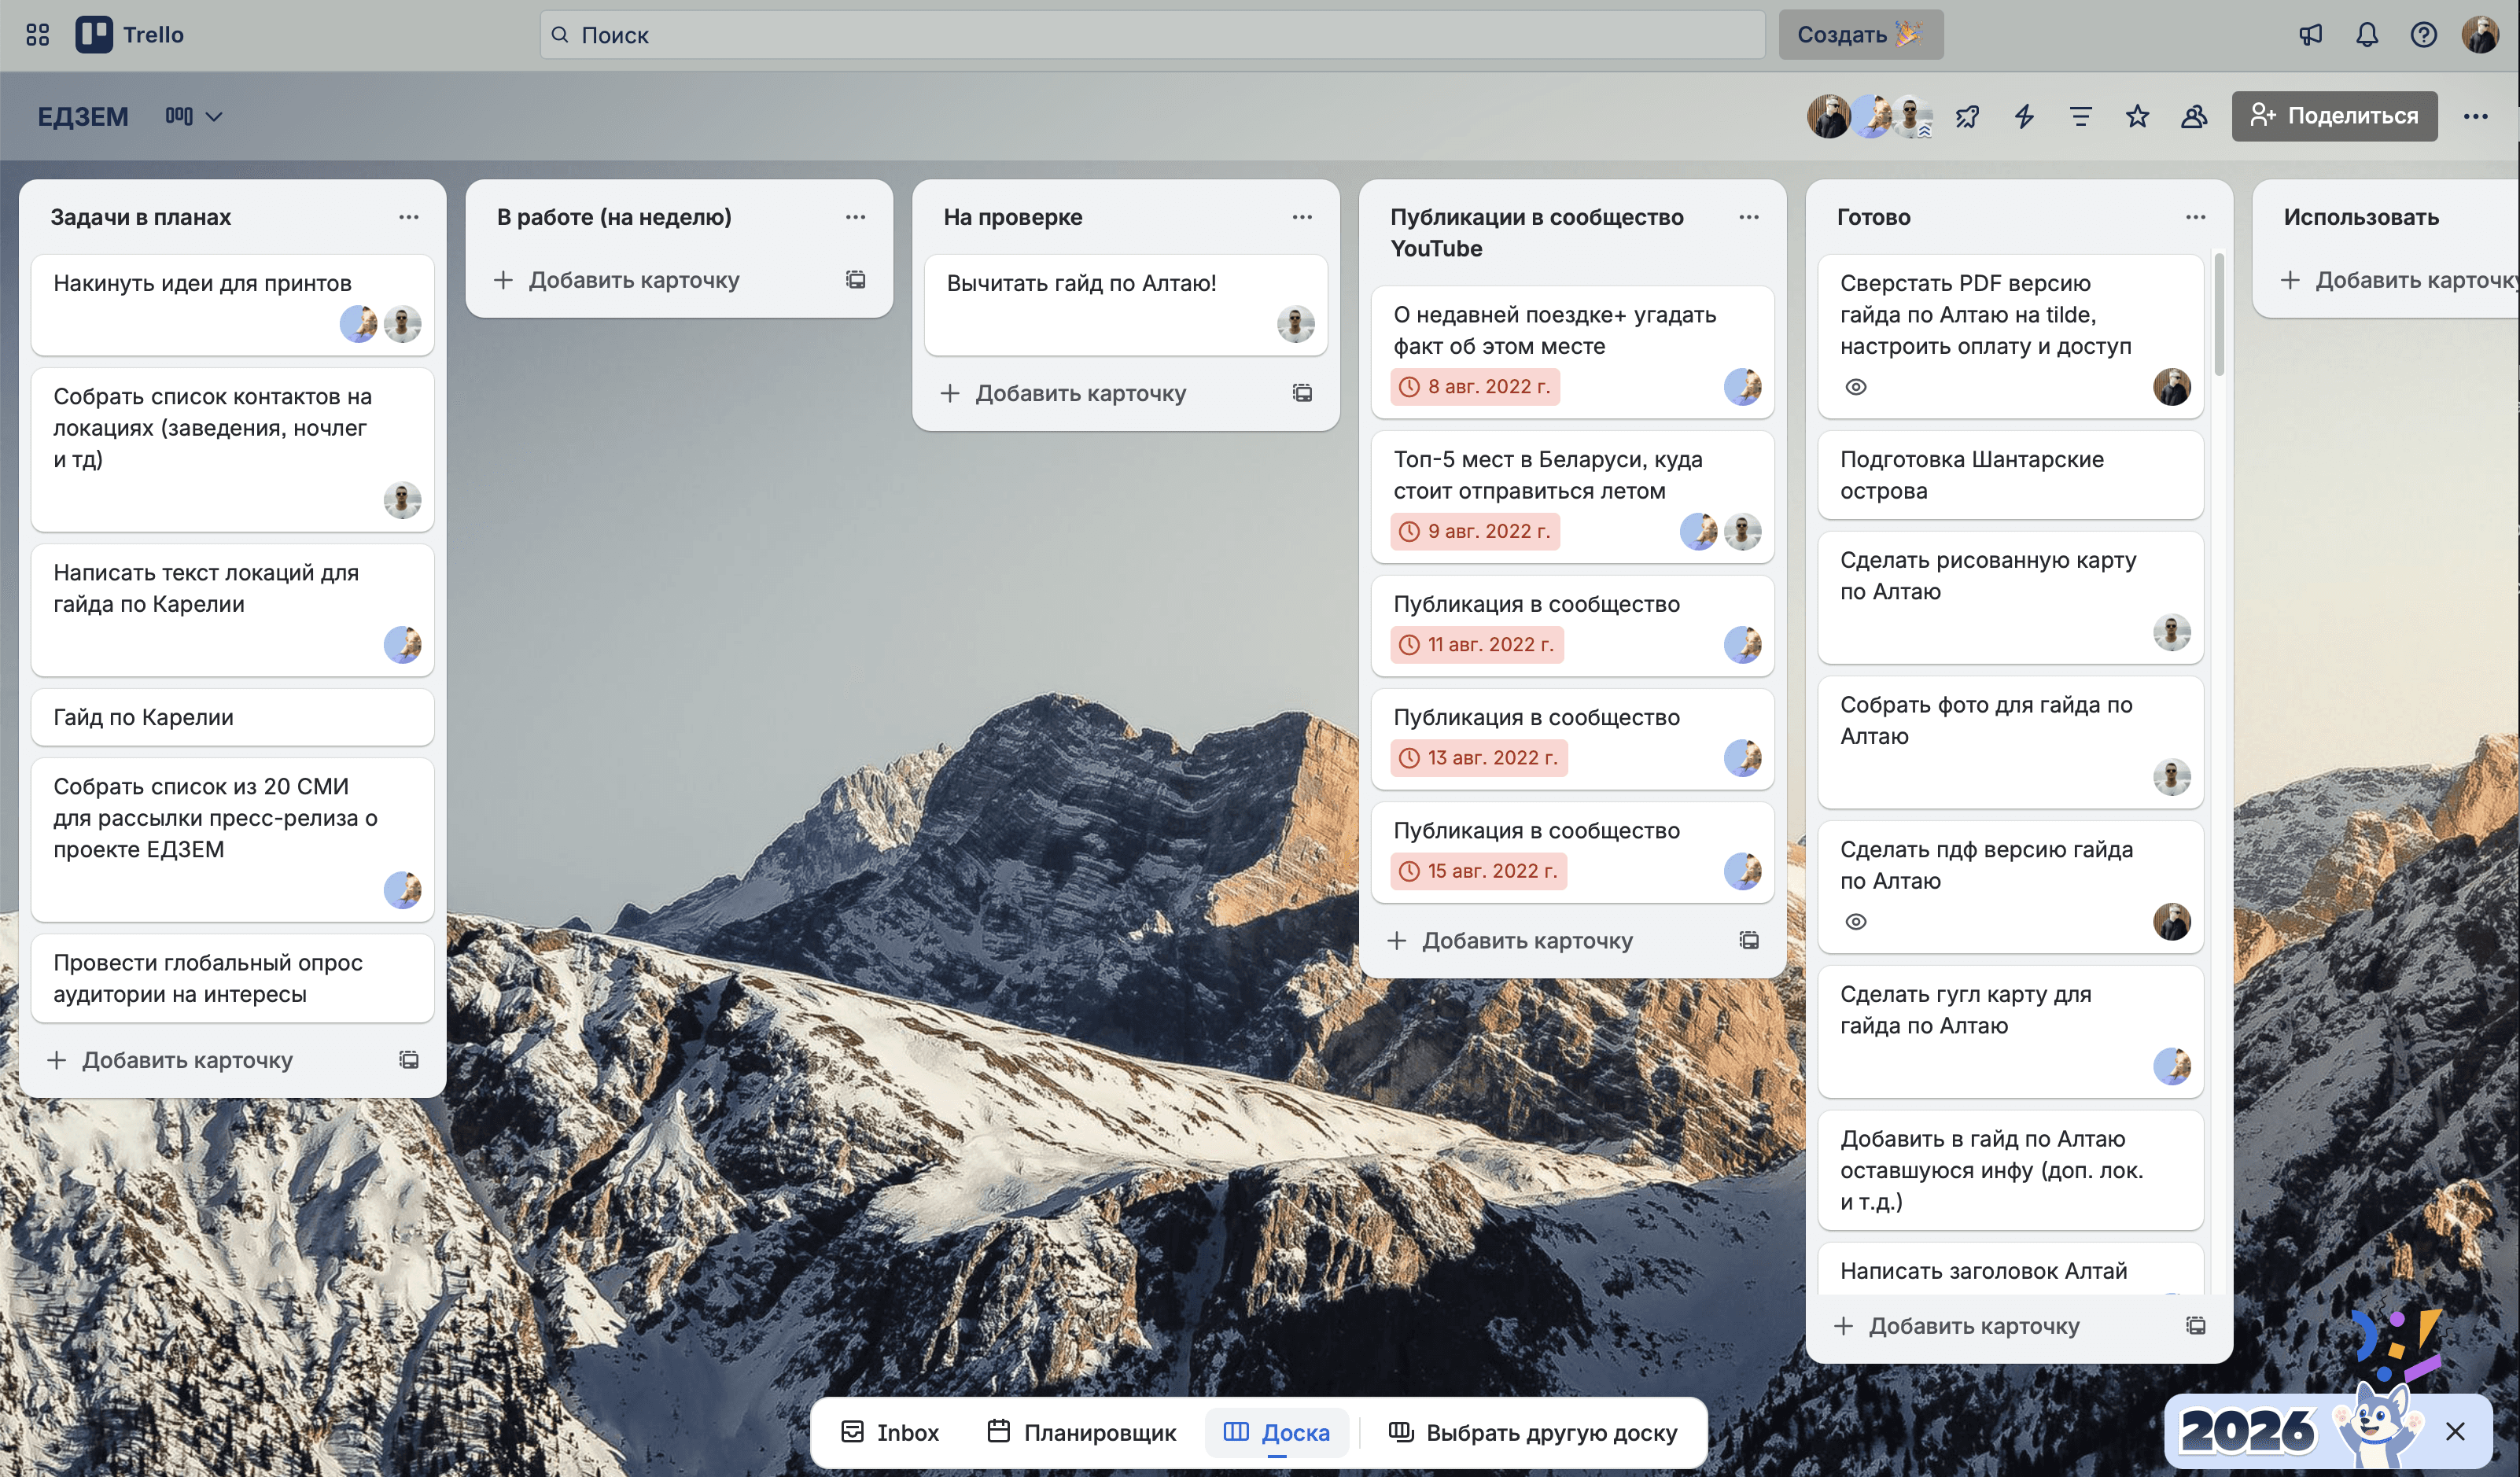
Task: Switch to the Inbox tab
Action: (890, 1432)
